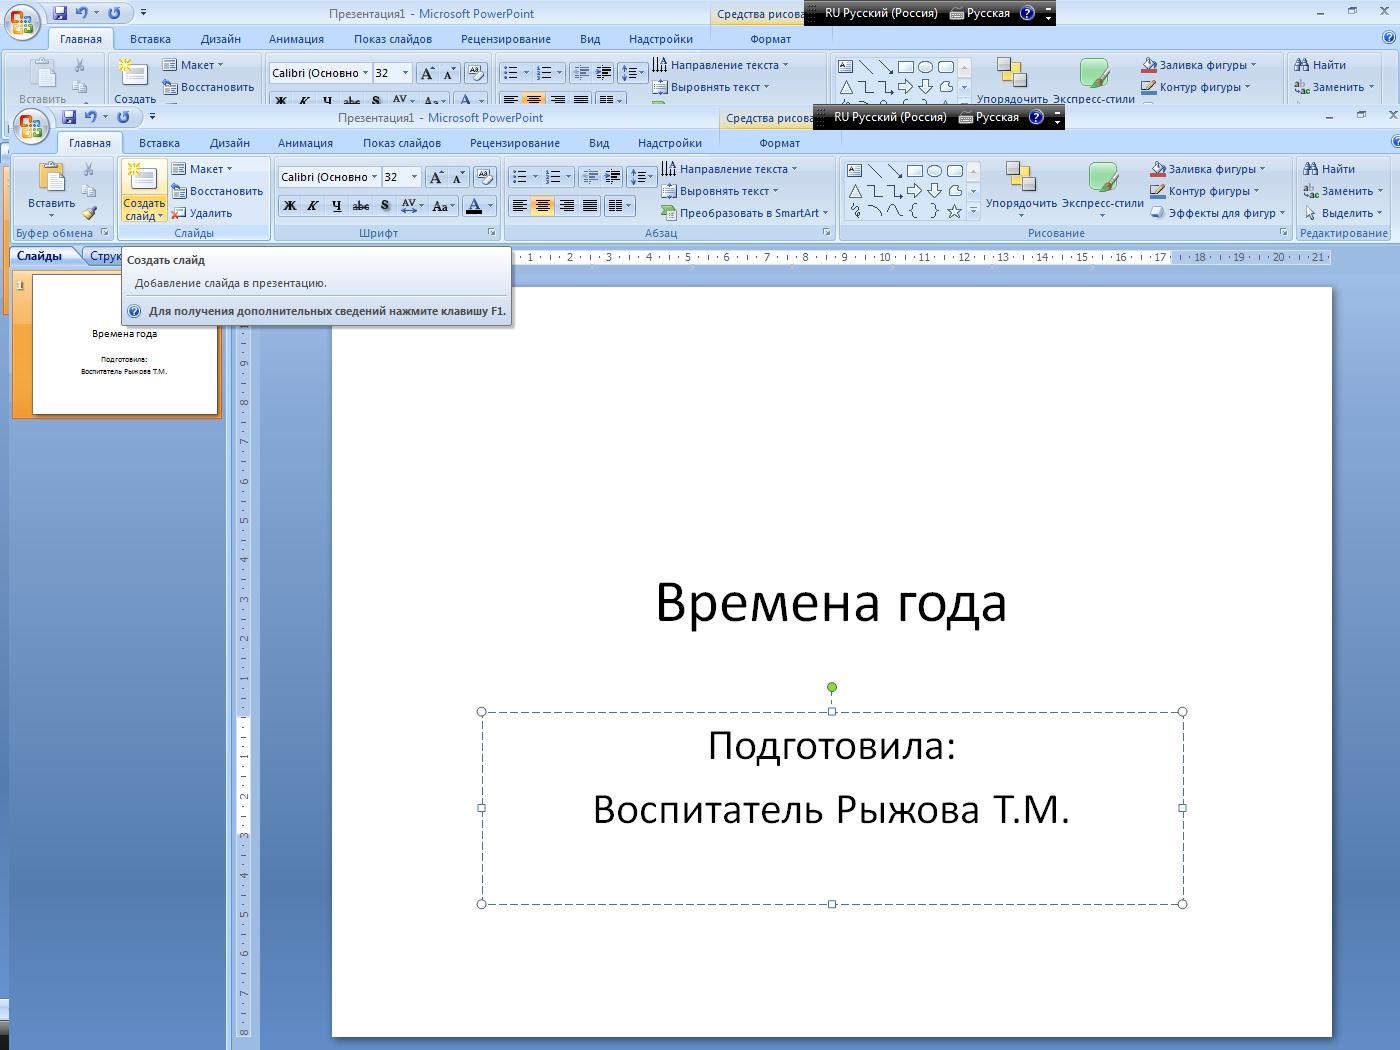Click the slide title Времена года
This screenshot has width=1400, height=1050.
[831, 602]
